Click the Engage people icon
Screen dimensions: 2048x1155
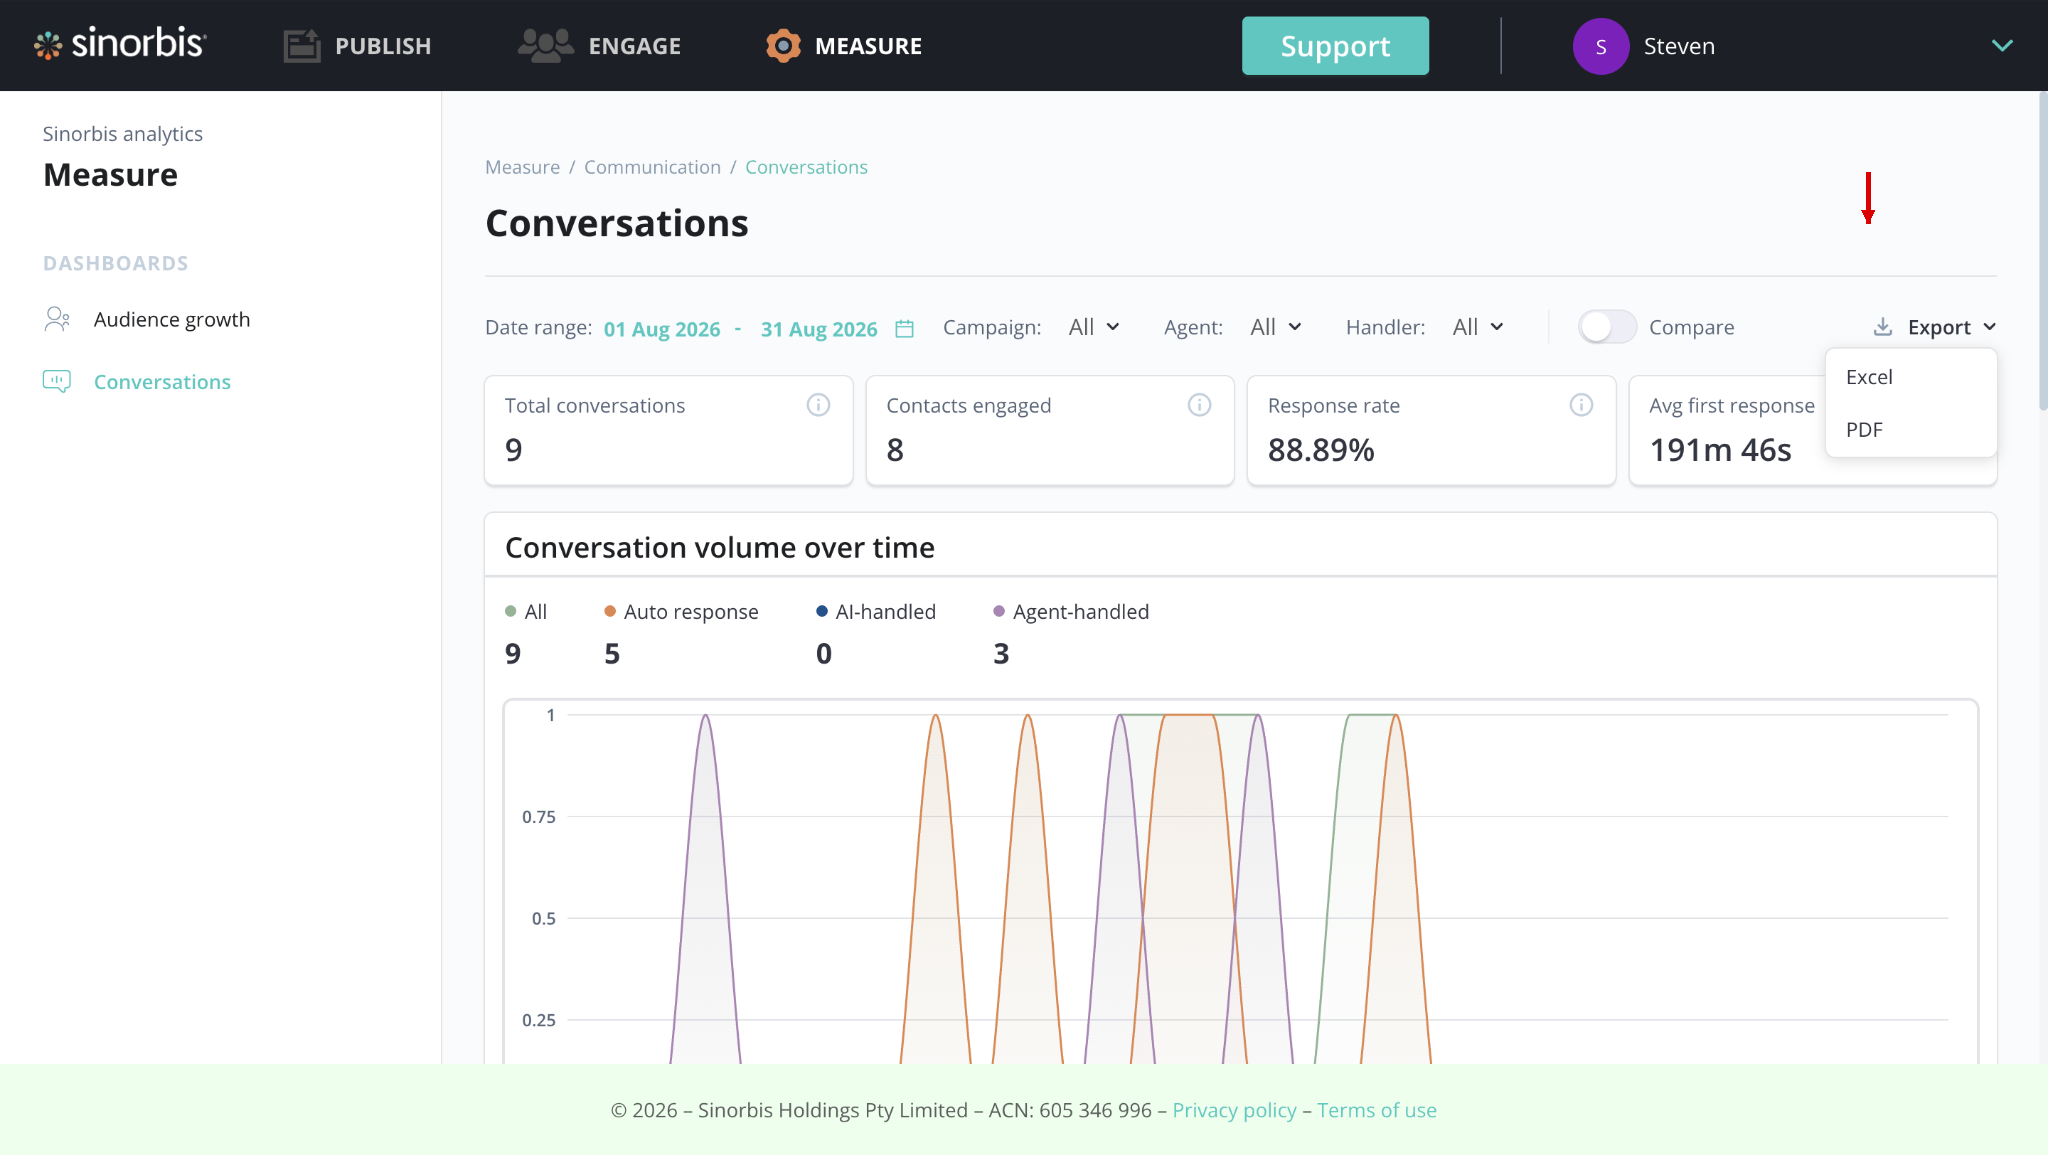pyautogui.click(x=545, y=46)
